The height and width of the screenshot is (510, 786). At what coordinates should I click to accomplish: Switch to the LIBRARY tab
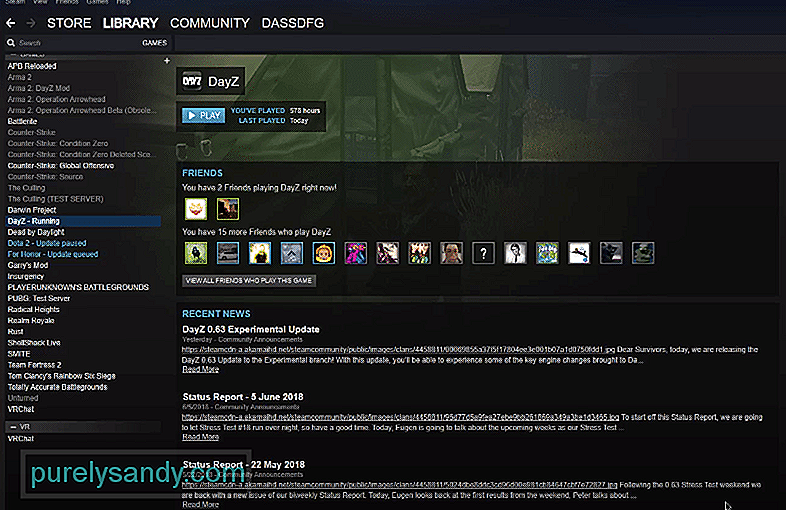click(130, 23)
